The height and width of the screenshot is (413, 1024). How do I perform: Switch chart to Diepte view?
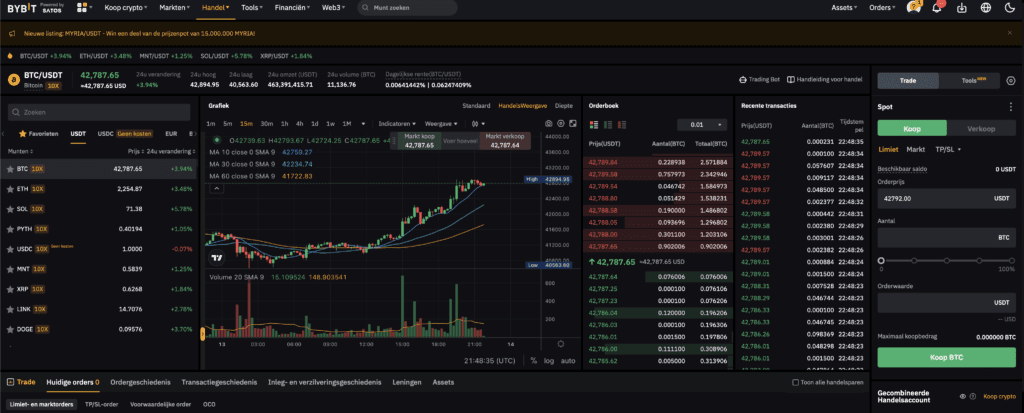tap(564, 105)
